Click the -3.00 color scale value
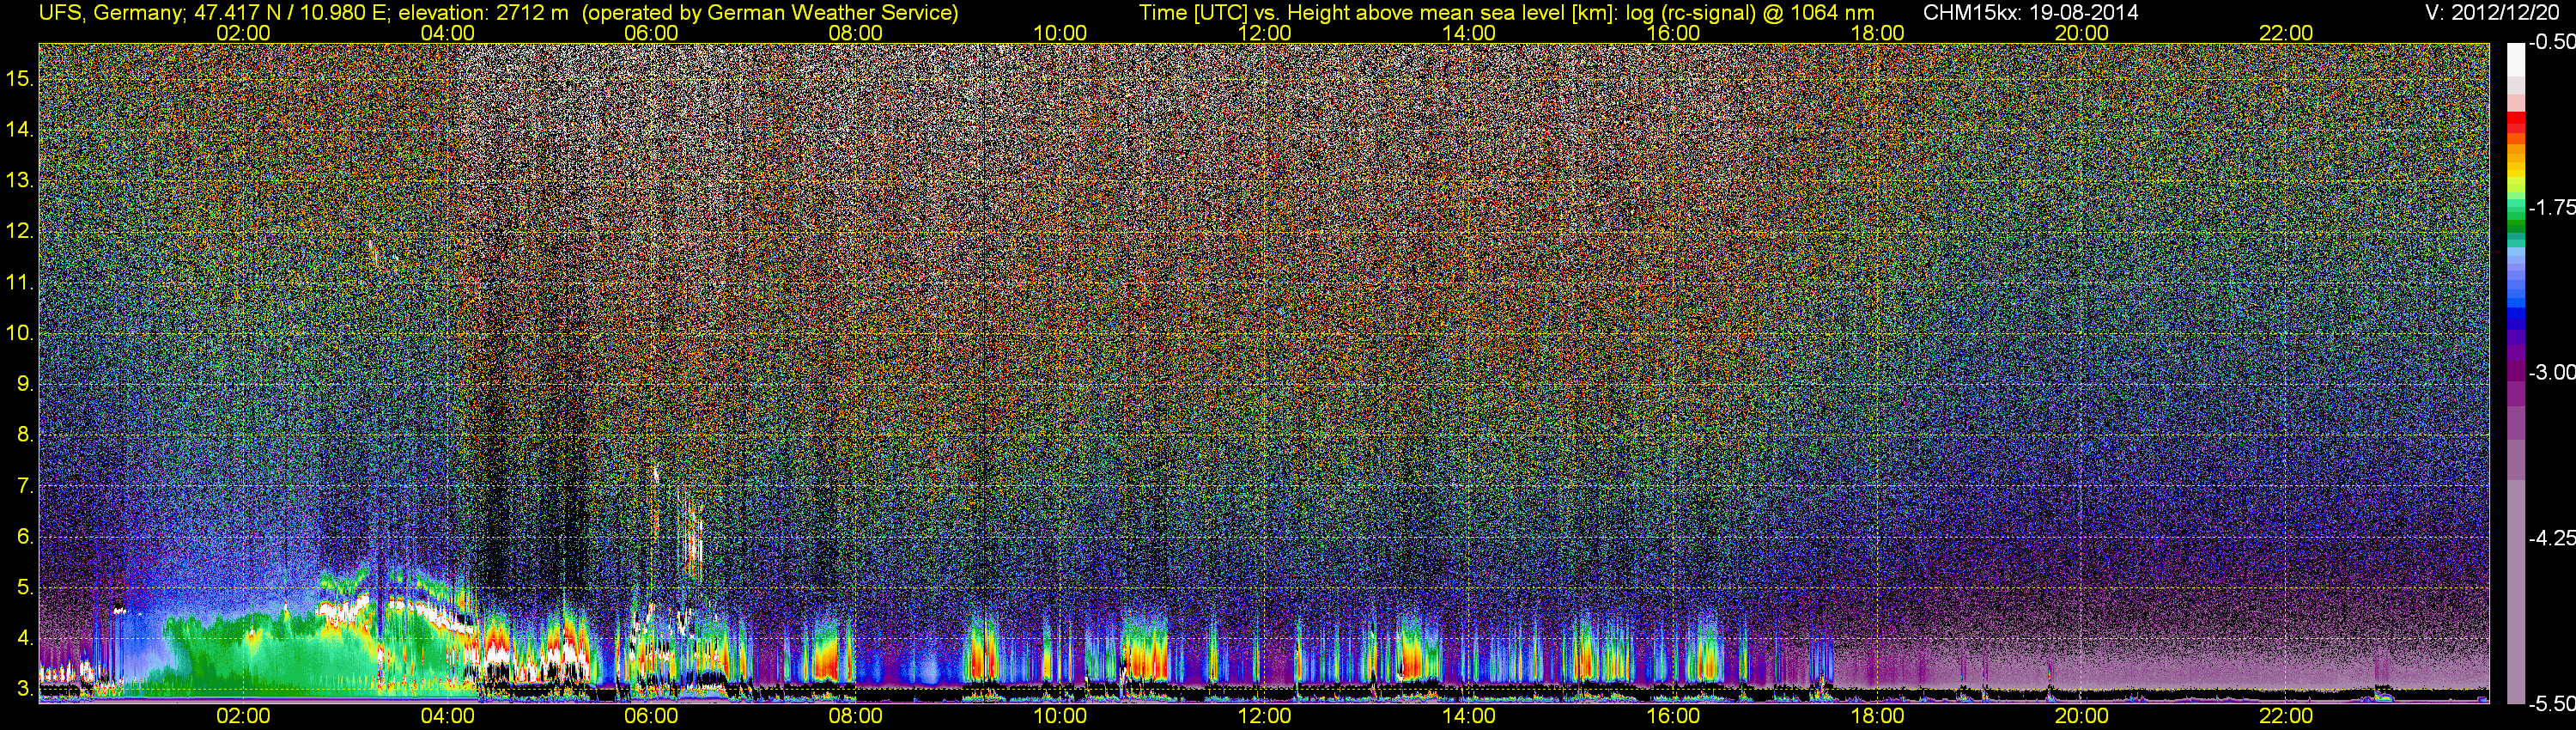 point(2552,372)
